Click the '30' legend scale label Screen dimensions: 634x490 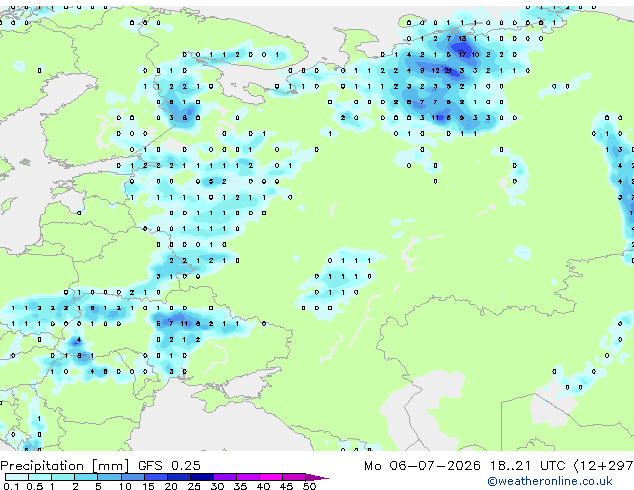[217, 486]
